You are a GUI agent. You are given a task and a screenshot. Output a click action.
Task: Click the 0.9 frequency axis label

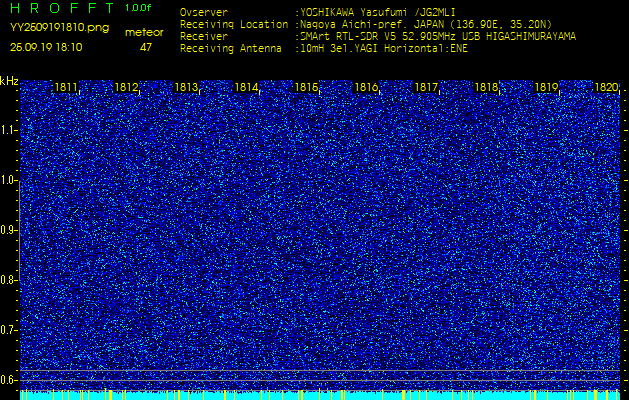[8, 230]
